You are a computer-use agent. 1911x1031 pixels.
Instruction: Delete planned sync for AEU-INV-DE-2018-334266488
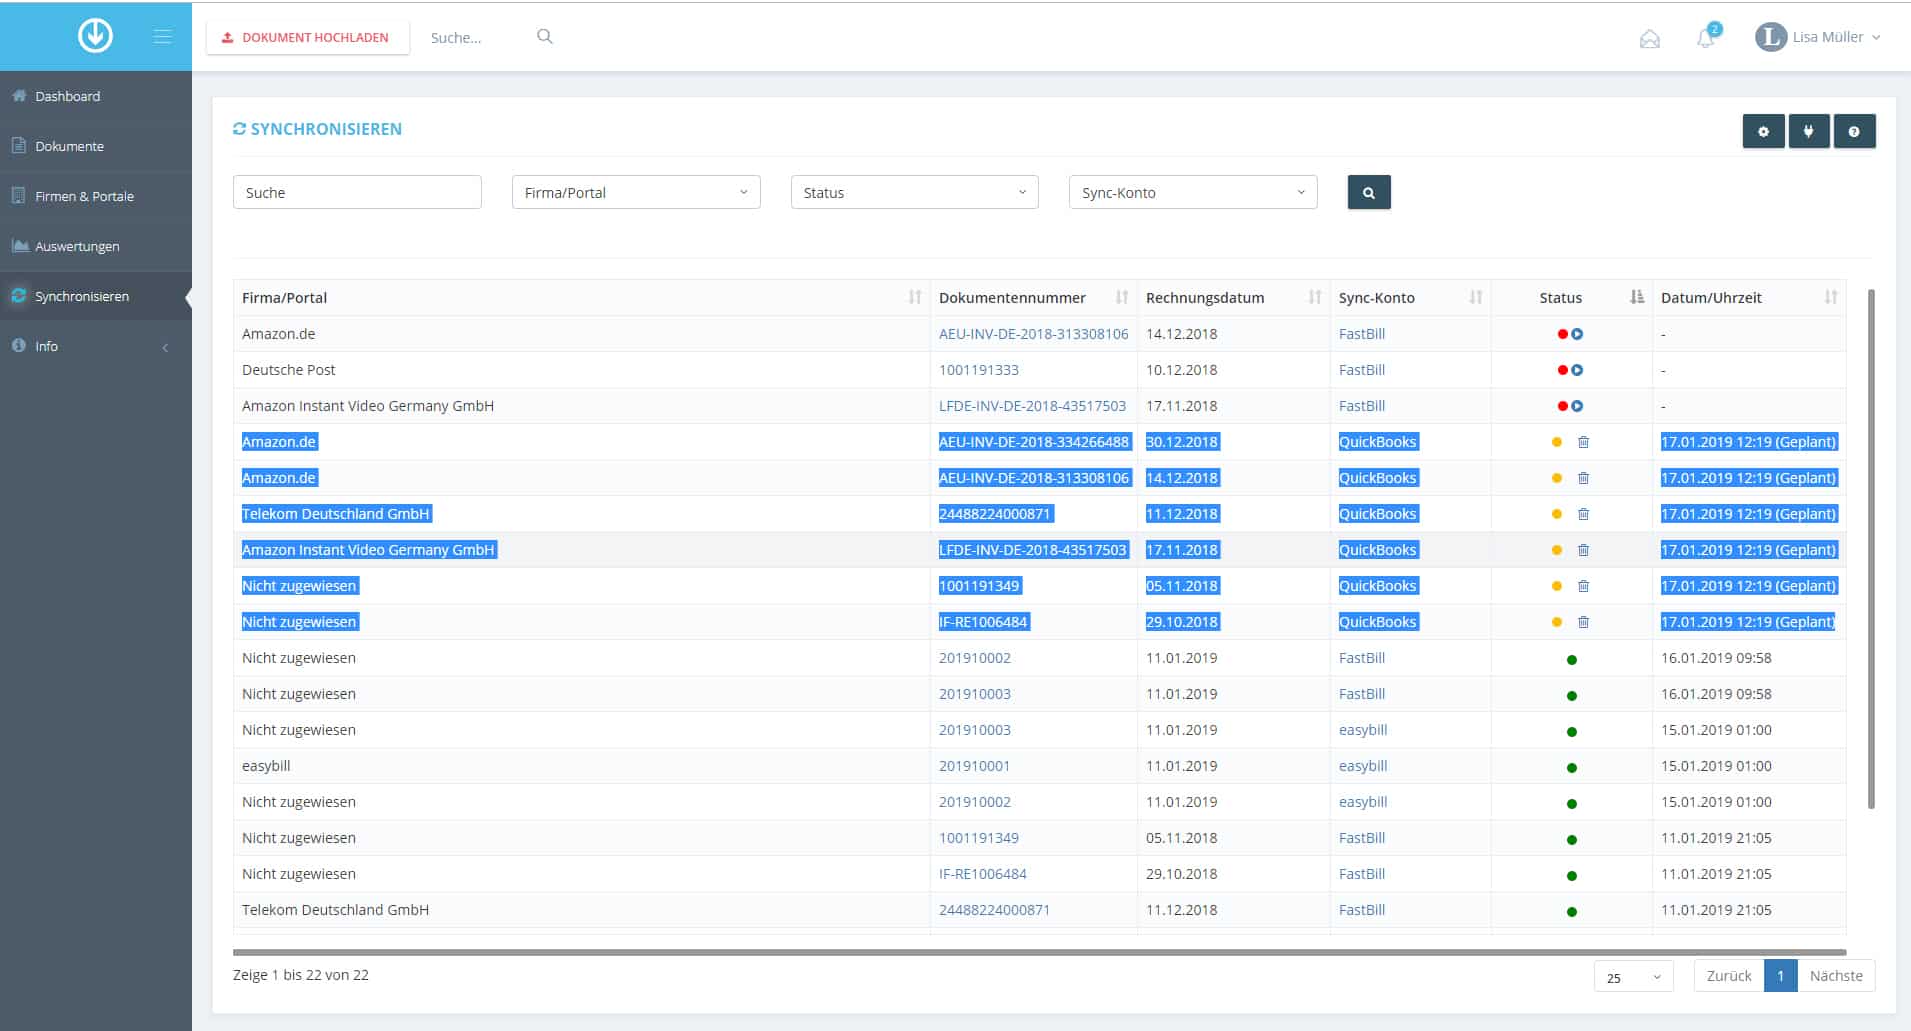1583,442
